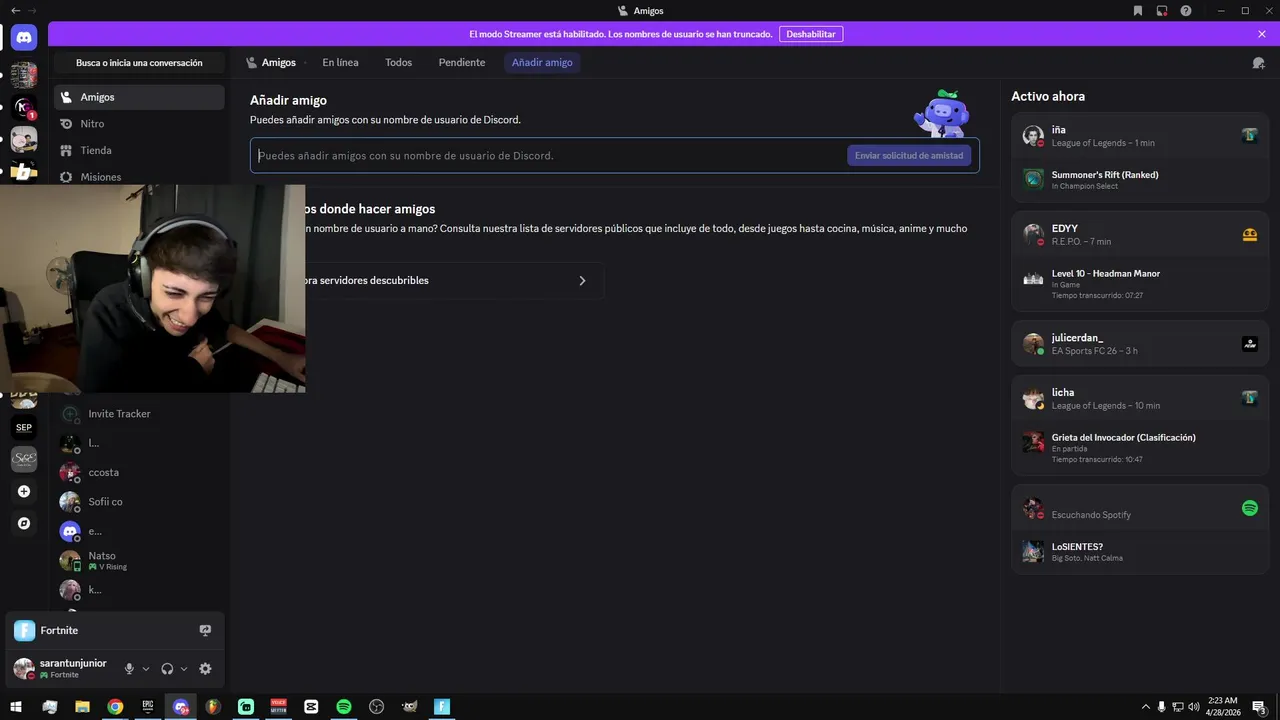This screenshot has height=720, width=1280.
Task: Open Spotify from the Windows taskbar
Action: point(344,706)
